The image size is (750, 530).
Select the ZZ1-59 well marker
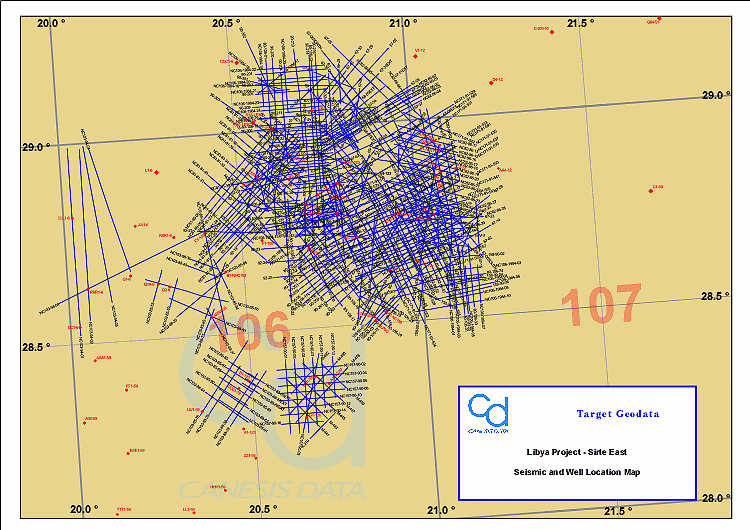tap(256, 458)
